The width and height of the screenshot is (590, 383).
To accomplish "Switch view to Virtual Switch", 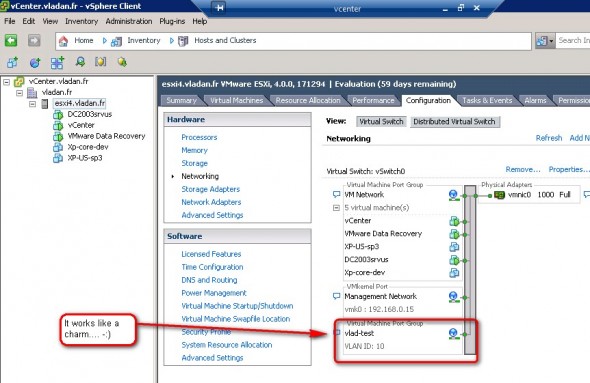I will [x=381, y=122].
